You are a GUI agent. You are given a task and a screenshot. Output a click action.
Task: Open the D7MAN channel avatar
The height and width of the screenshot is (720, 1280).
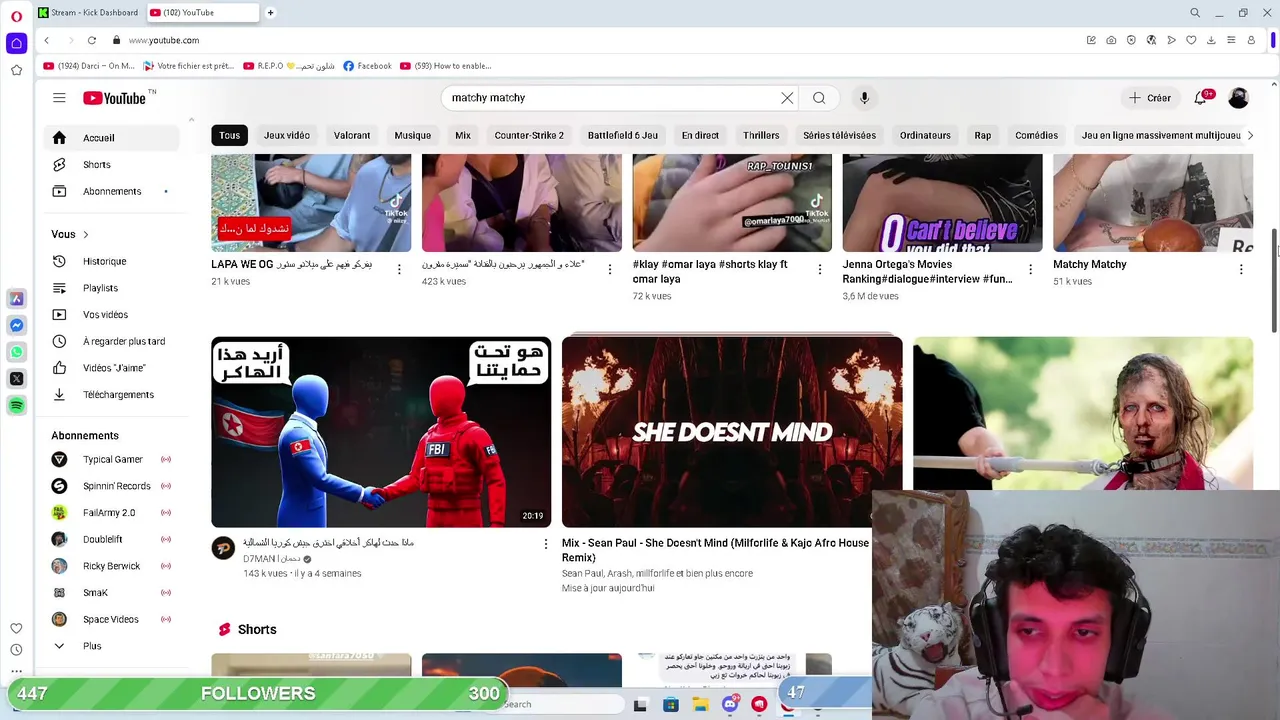[x=223, y=548]
